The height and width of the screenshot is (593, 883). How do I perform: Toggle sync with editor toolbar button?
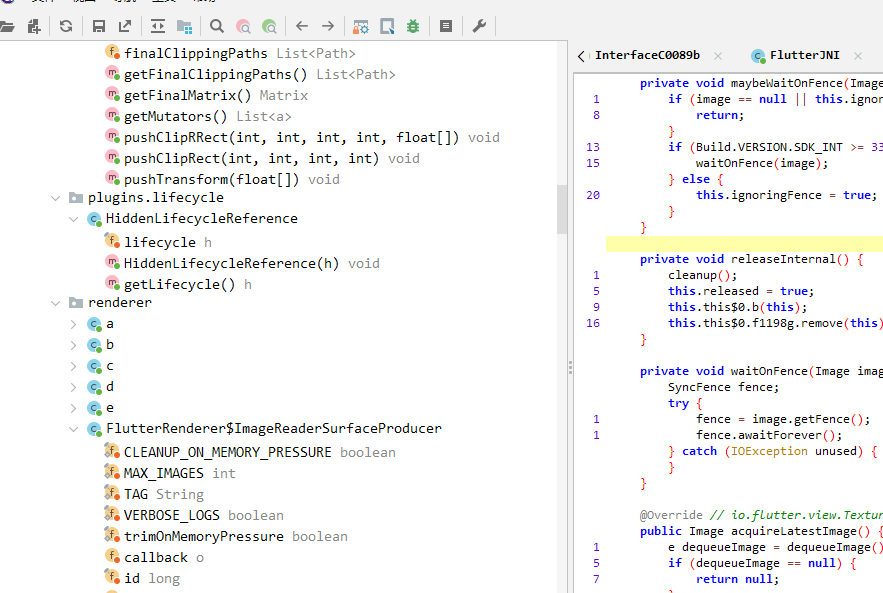point(158,26)
